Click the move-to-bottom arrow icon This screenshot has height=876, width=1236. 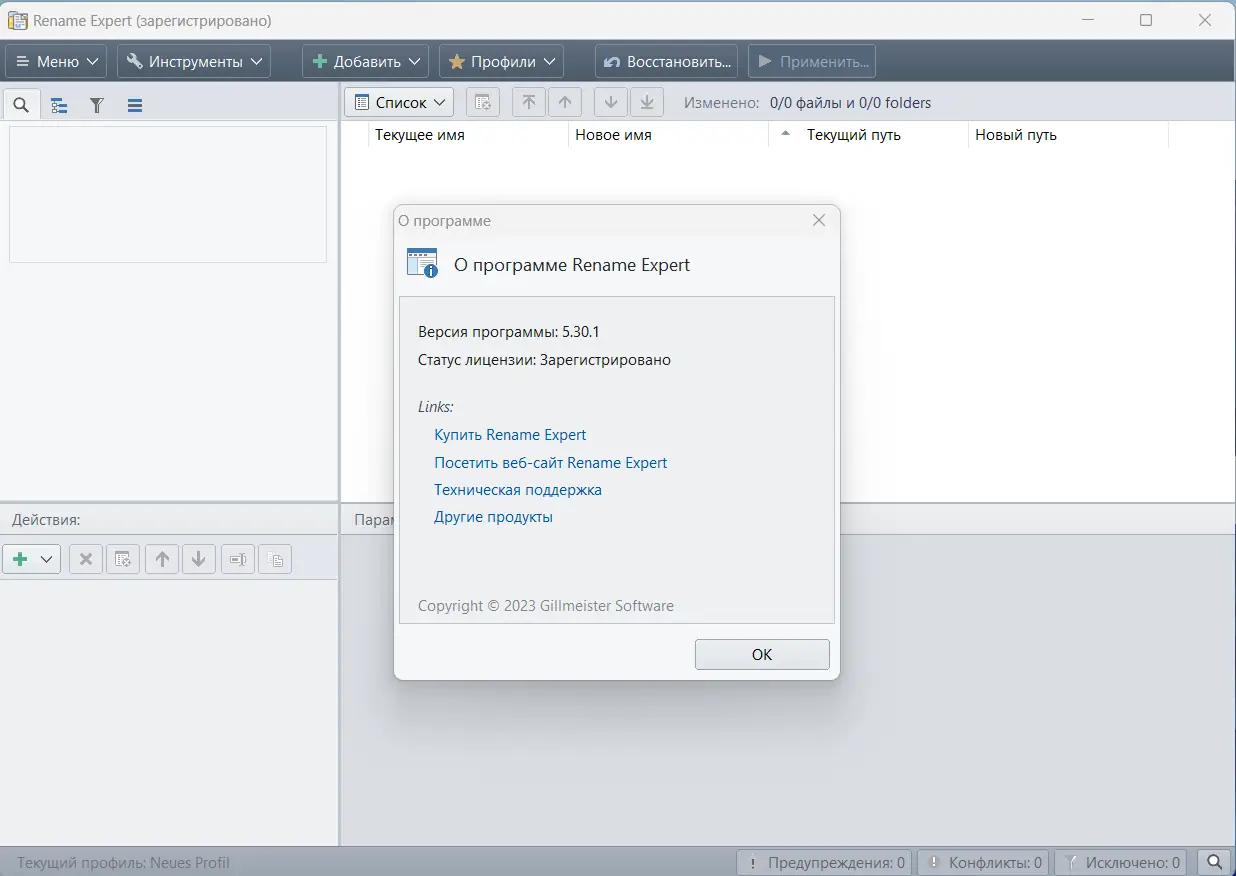(647, 101)
